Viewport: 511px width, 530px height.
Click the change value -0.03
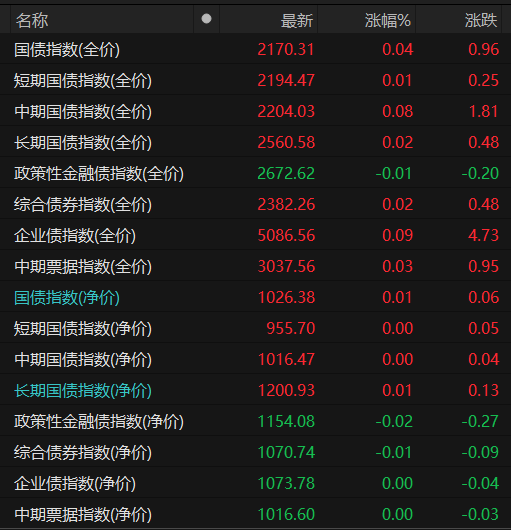480,514
